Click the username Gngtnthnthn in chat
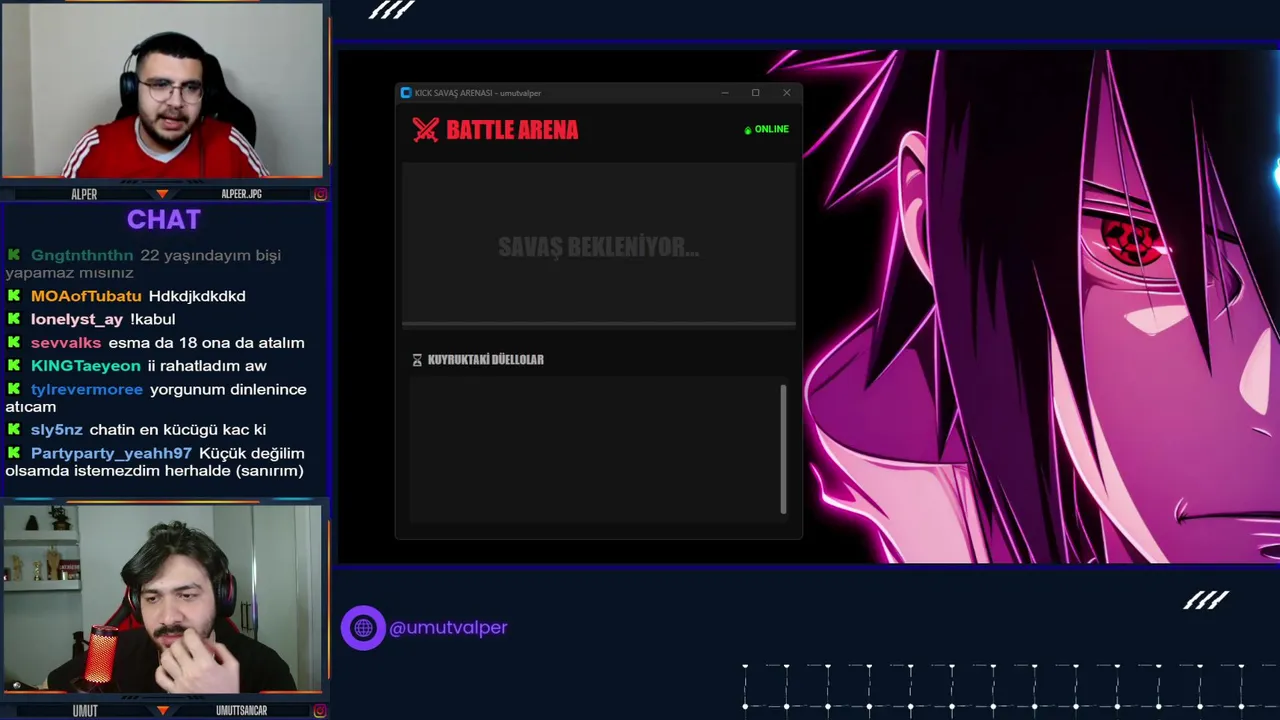The width and height of the screenshot is (1280, 720). click(x=82, y=255)
